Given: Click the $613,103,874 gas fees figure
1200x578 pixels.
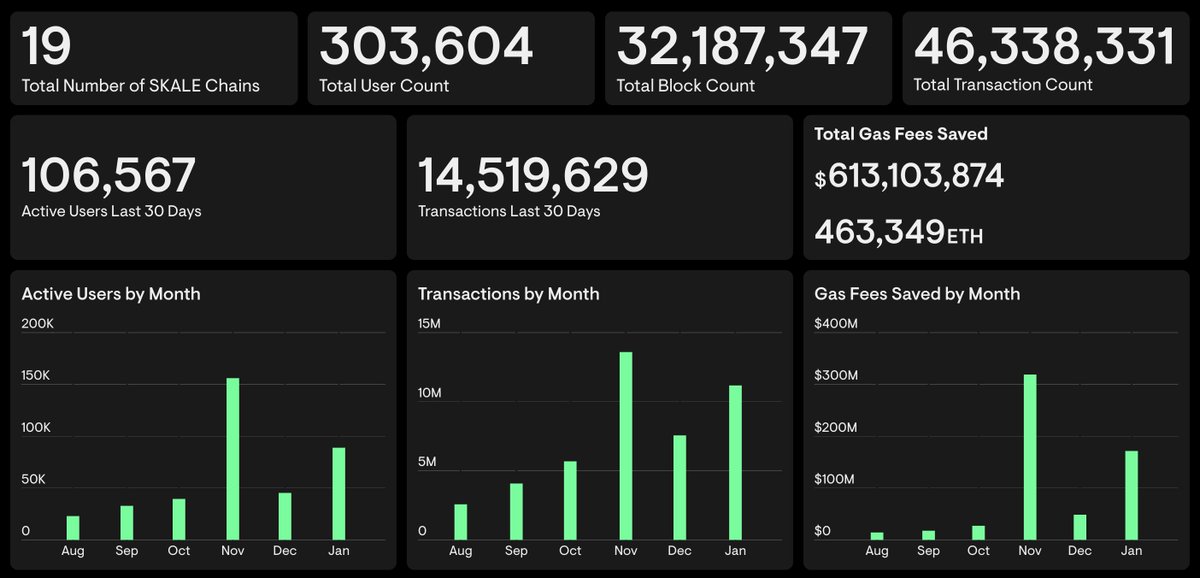Looking at the screenshot, I should [908, 177].
